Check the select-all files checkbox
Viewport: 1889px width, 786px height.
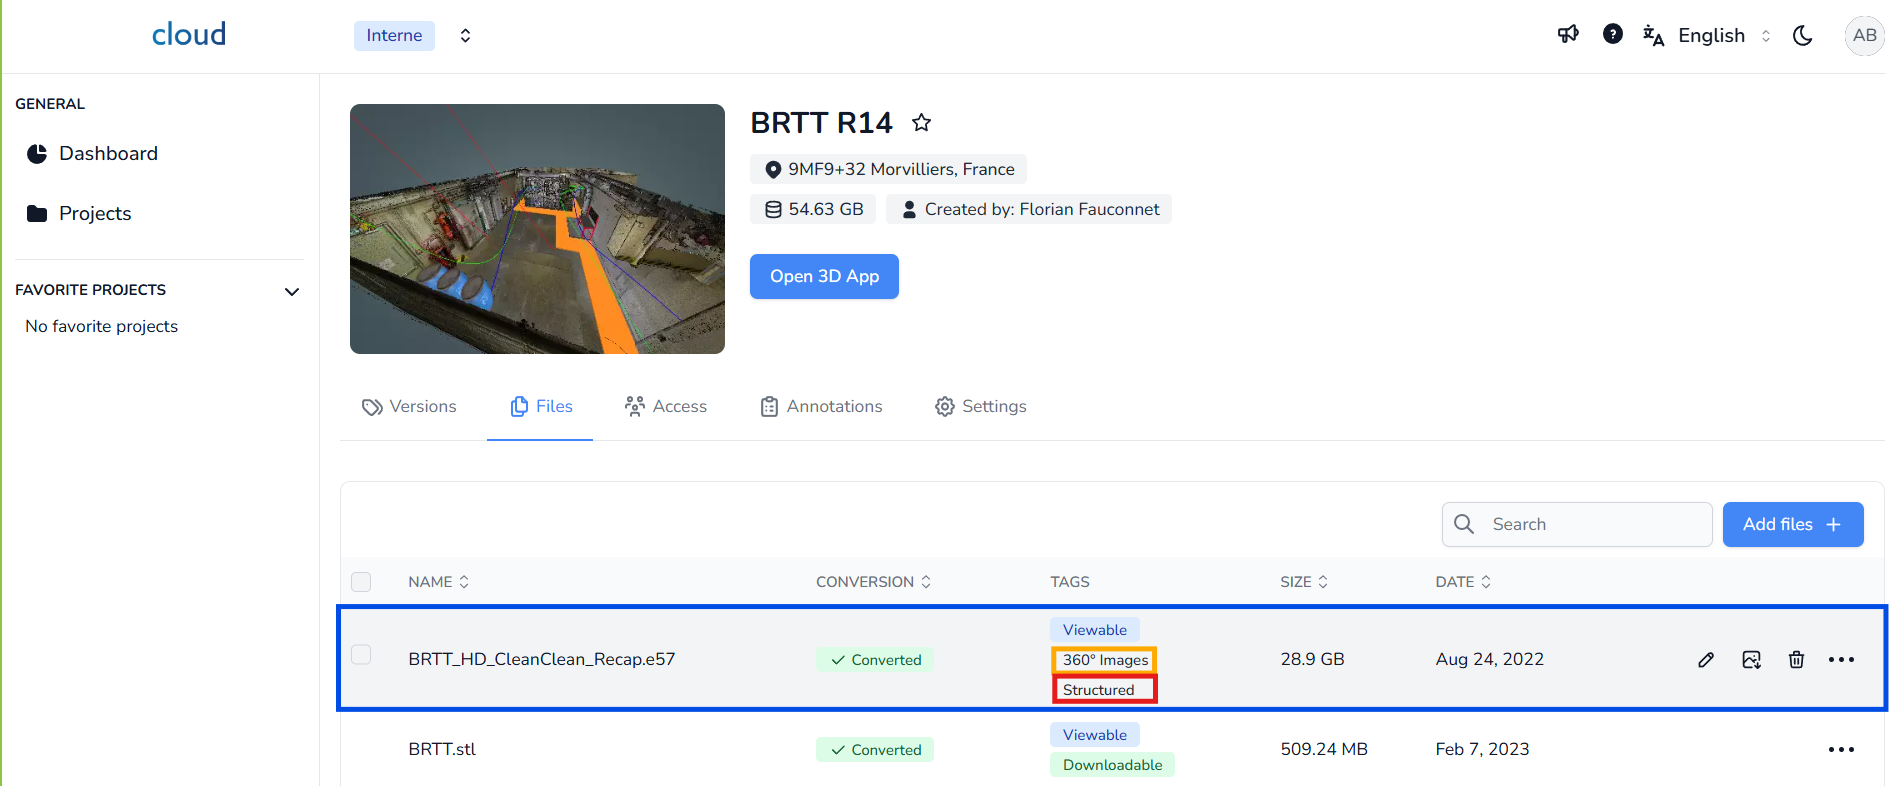click(x=361, y=582)
